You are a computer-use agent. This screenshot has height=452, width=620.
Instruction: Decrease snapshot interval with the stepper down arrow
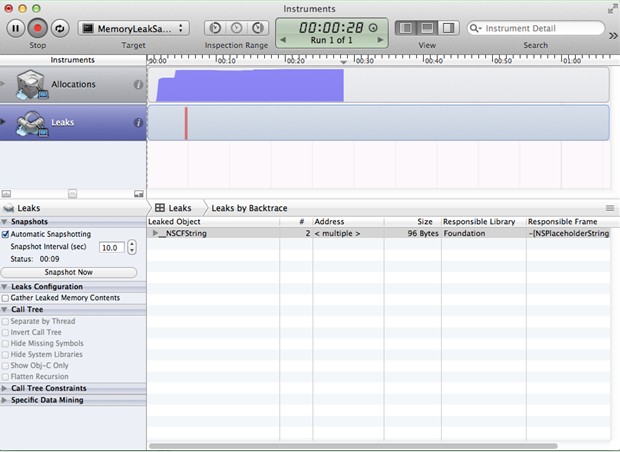click(132, 251)
